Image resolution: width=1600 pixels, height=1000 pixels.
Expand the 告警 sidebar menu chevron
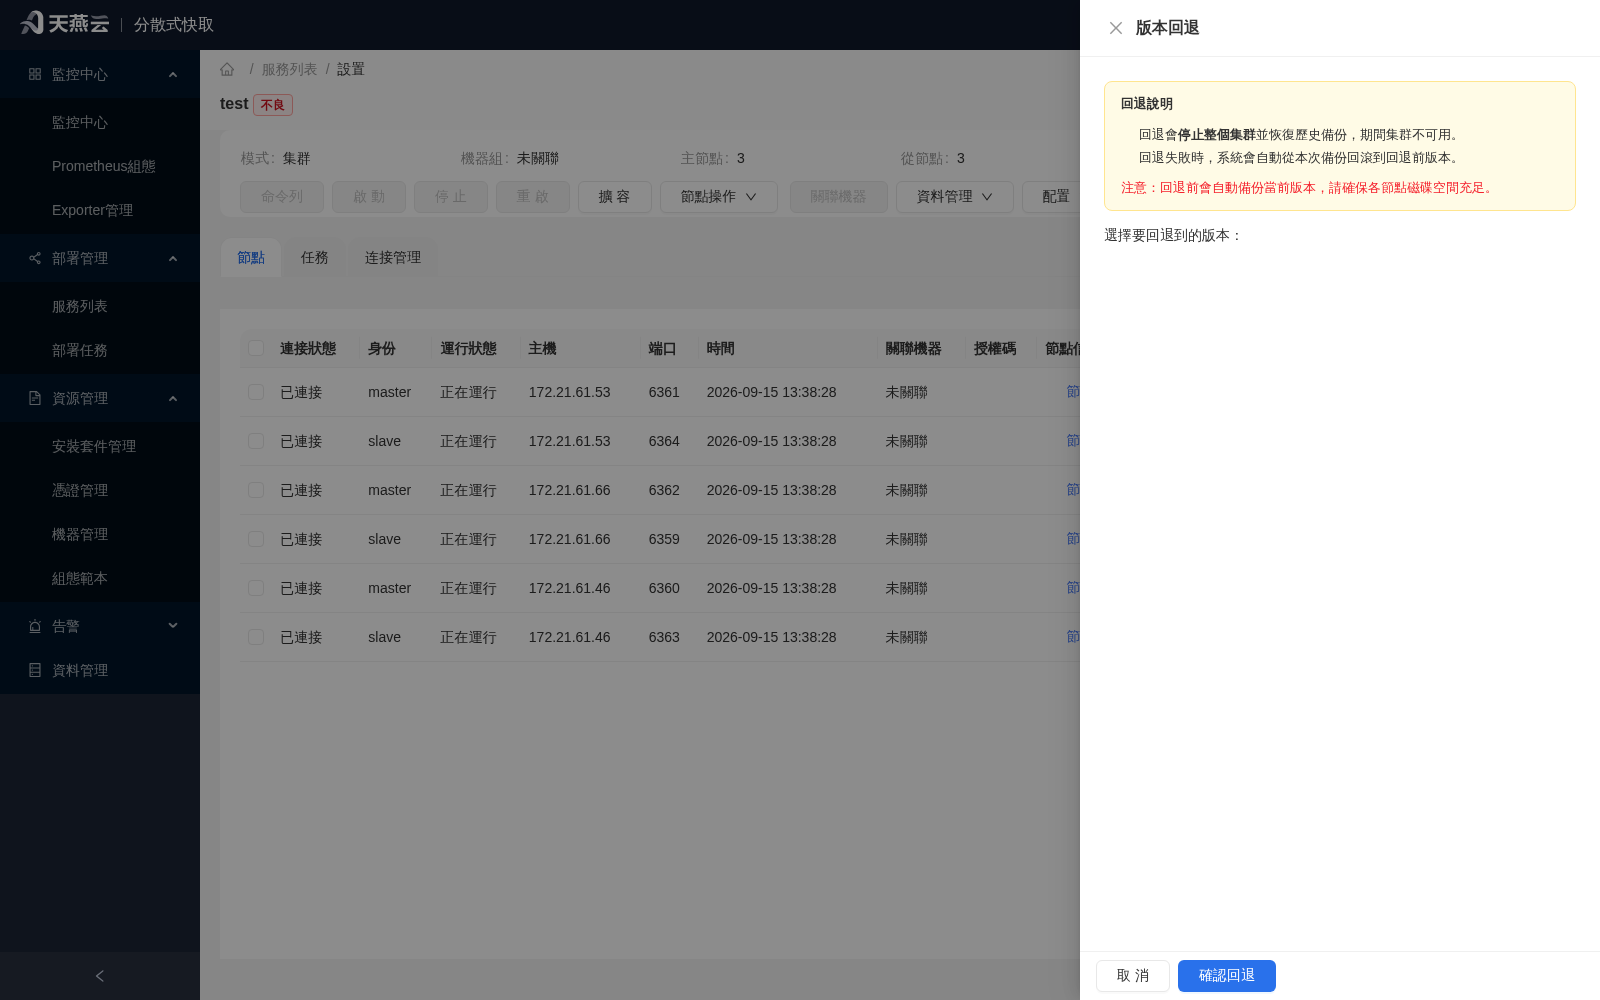coord(173,626)
